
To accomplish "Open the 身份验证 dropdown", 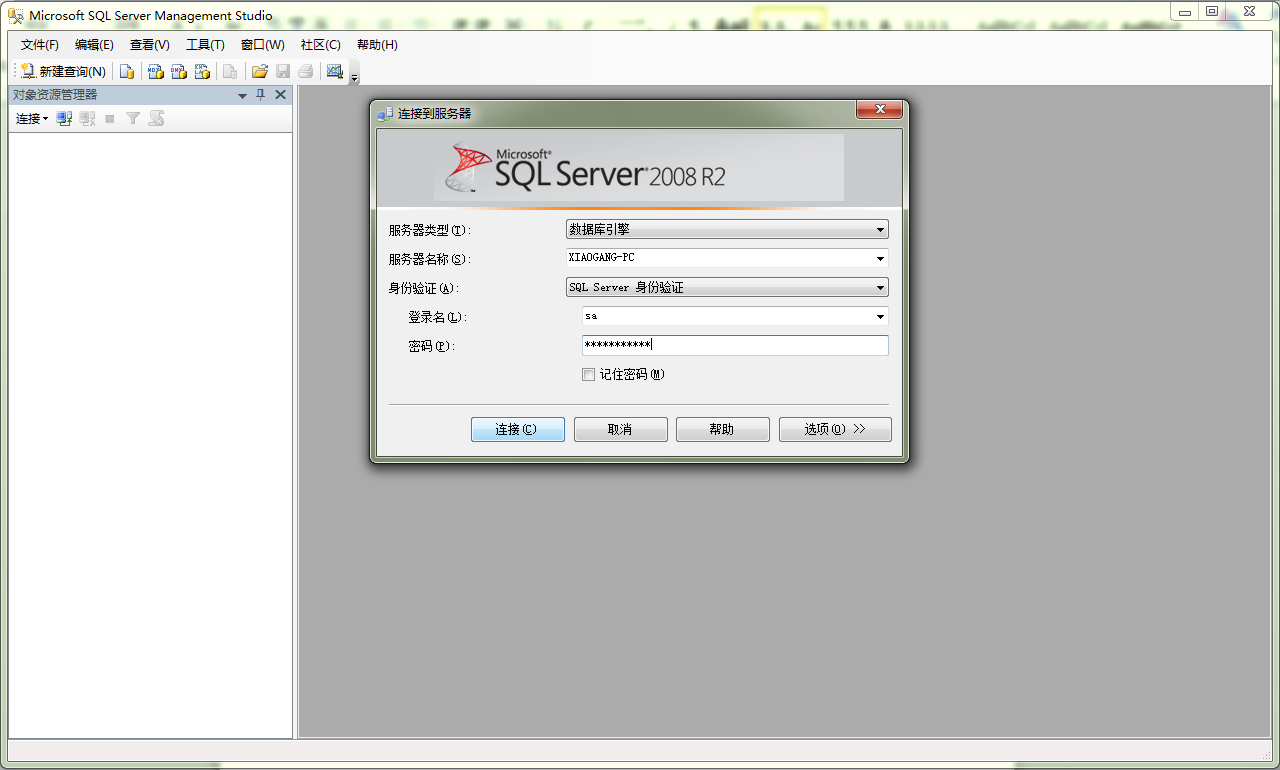I will (x=879, y=287).
